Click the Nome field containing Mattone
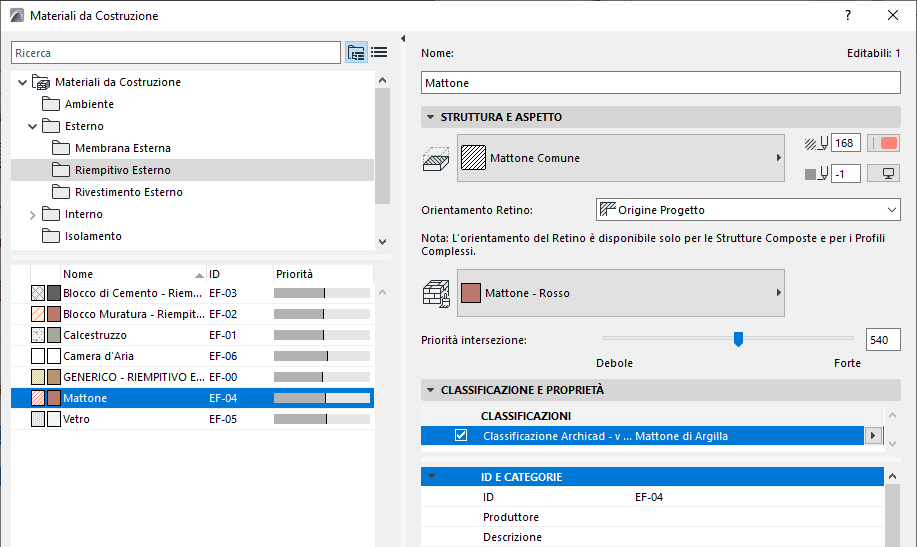Viewport: 917px width, 547px height. (661, 82)
